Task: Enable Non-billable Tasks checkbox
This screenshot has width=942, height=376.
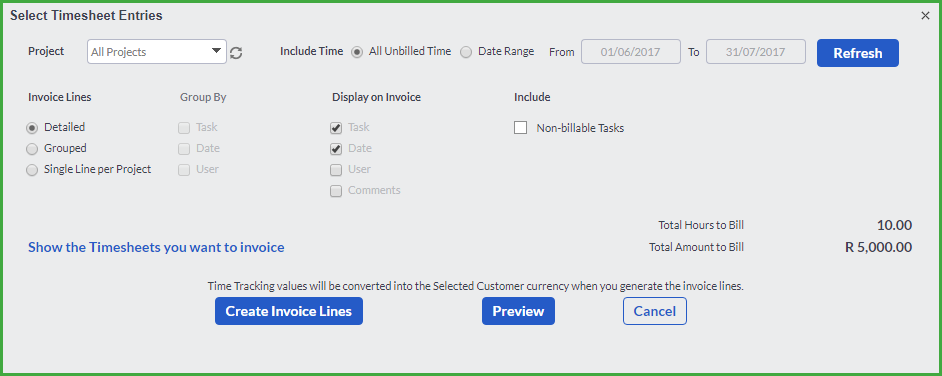Action: coord(520,128)
